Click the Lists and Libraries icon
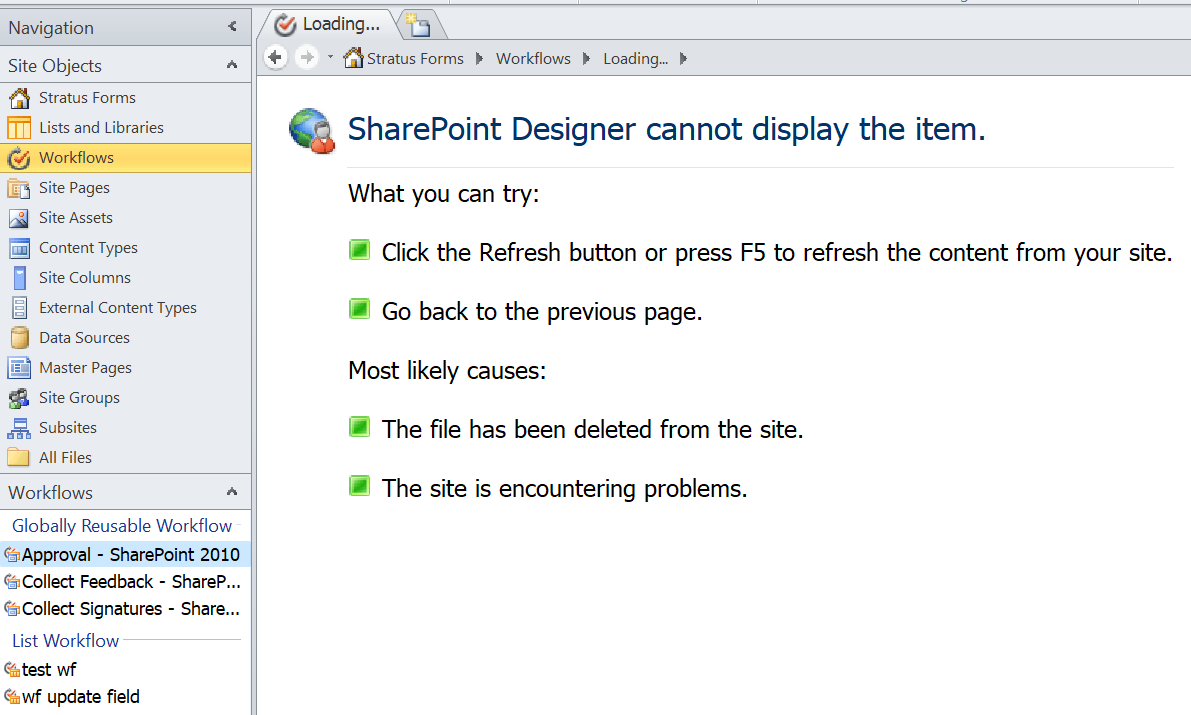Screen dimensions: 1191x715 coord(19,128)
